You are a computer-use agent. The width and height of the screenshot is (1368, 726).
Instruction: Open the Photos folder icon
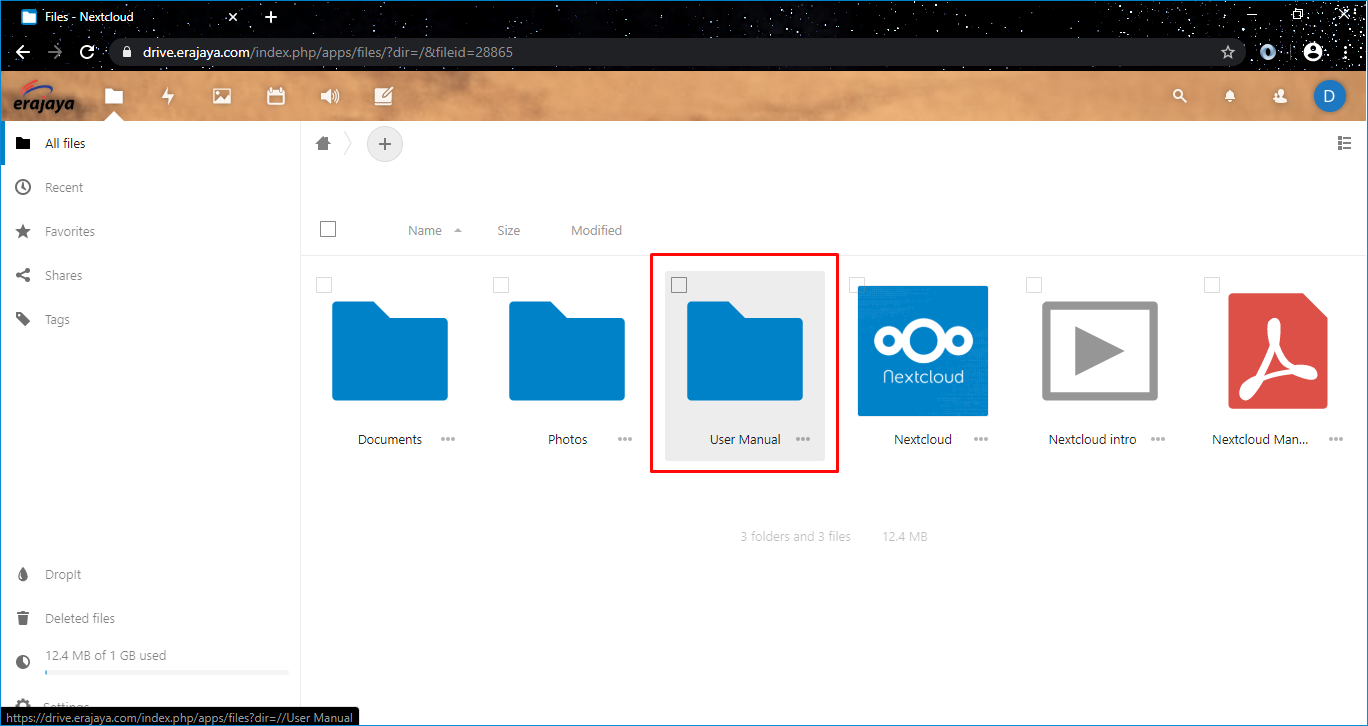pyautogui.click(x=567, y=351)
